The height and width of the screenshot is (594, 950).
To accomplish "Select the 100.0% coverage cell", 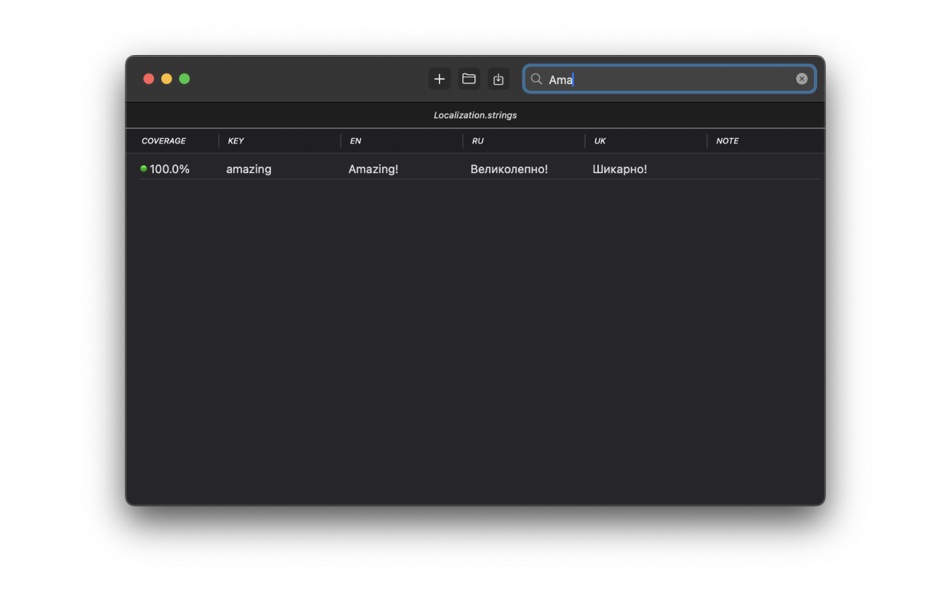I will coord(169,169).
